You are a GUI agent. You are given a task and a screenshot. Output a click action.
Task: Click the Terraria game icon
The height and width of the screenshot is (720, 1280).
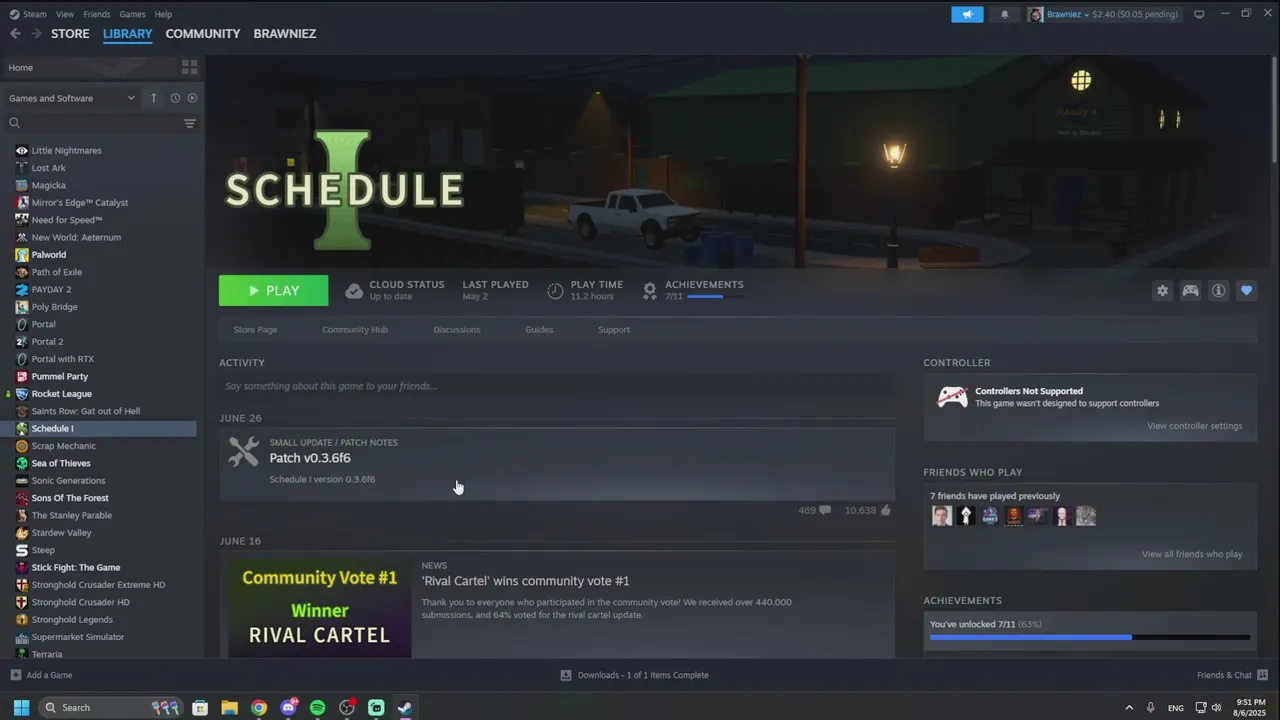coord(22,654)
